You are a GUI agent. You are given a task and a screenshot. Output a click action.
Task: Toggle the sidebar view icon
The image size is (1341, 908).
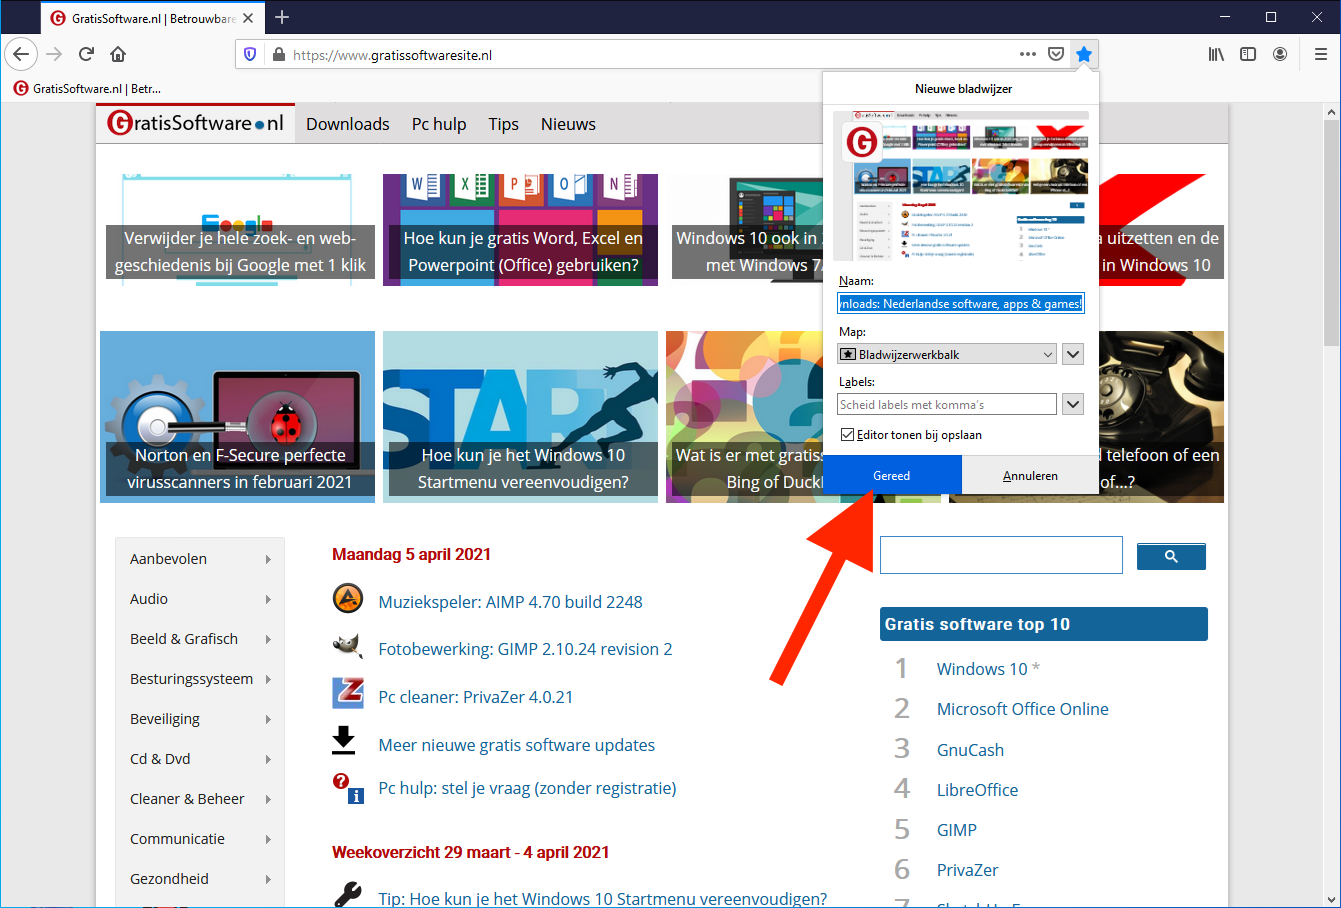[x=1248, y=54]
